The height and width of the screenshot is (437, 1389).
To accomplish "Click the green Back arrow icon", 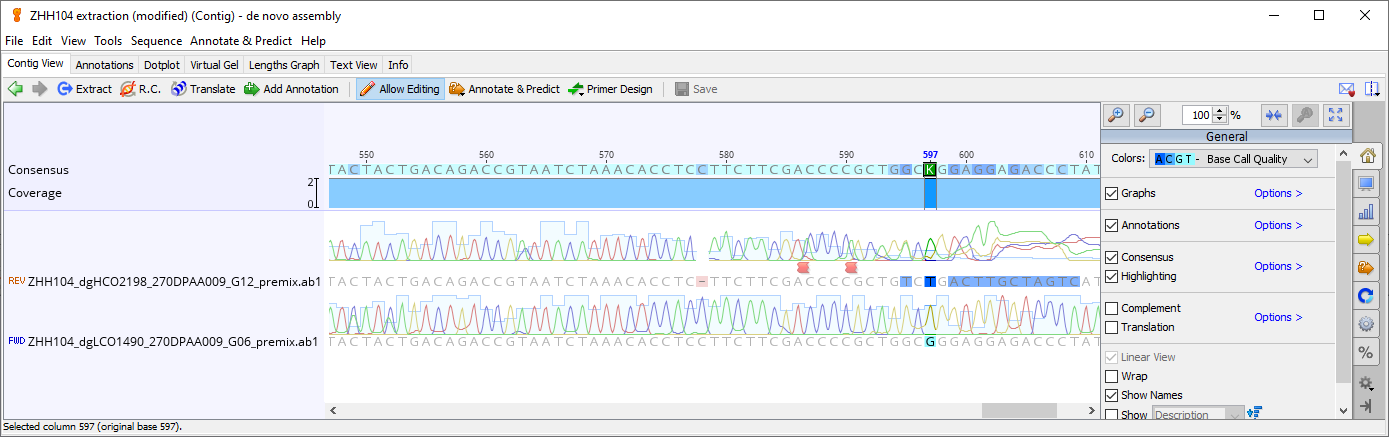I will (15, 89).
